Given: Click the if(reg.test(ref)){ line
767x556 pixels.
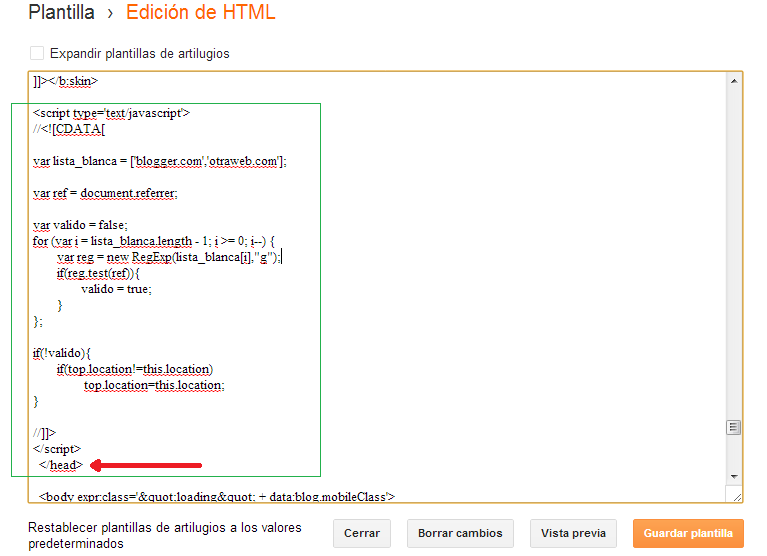Looking at the screenshot, I should (99, 273).
